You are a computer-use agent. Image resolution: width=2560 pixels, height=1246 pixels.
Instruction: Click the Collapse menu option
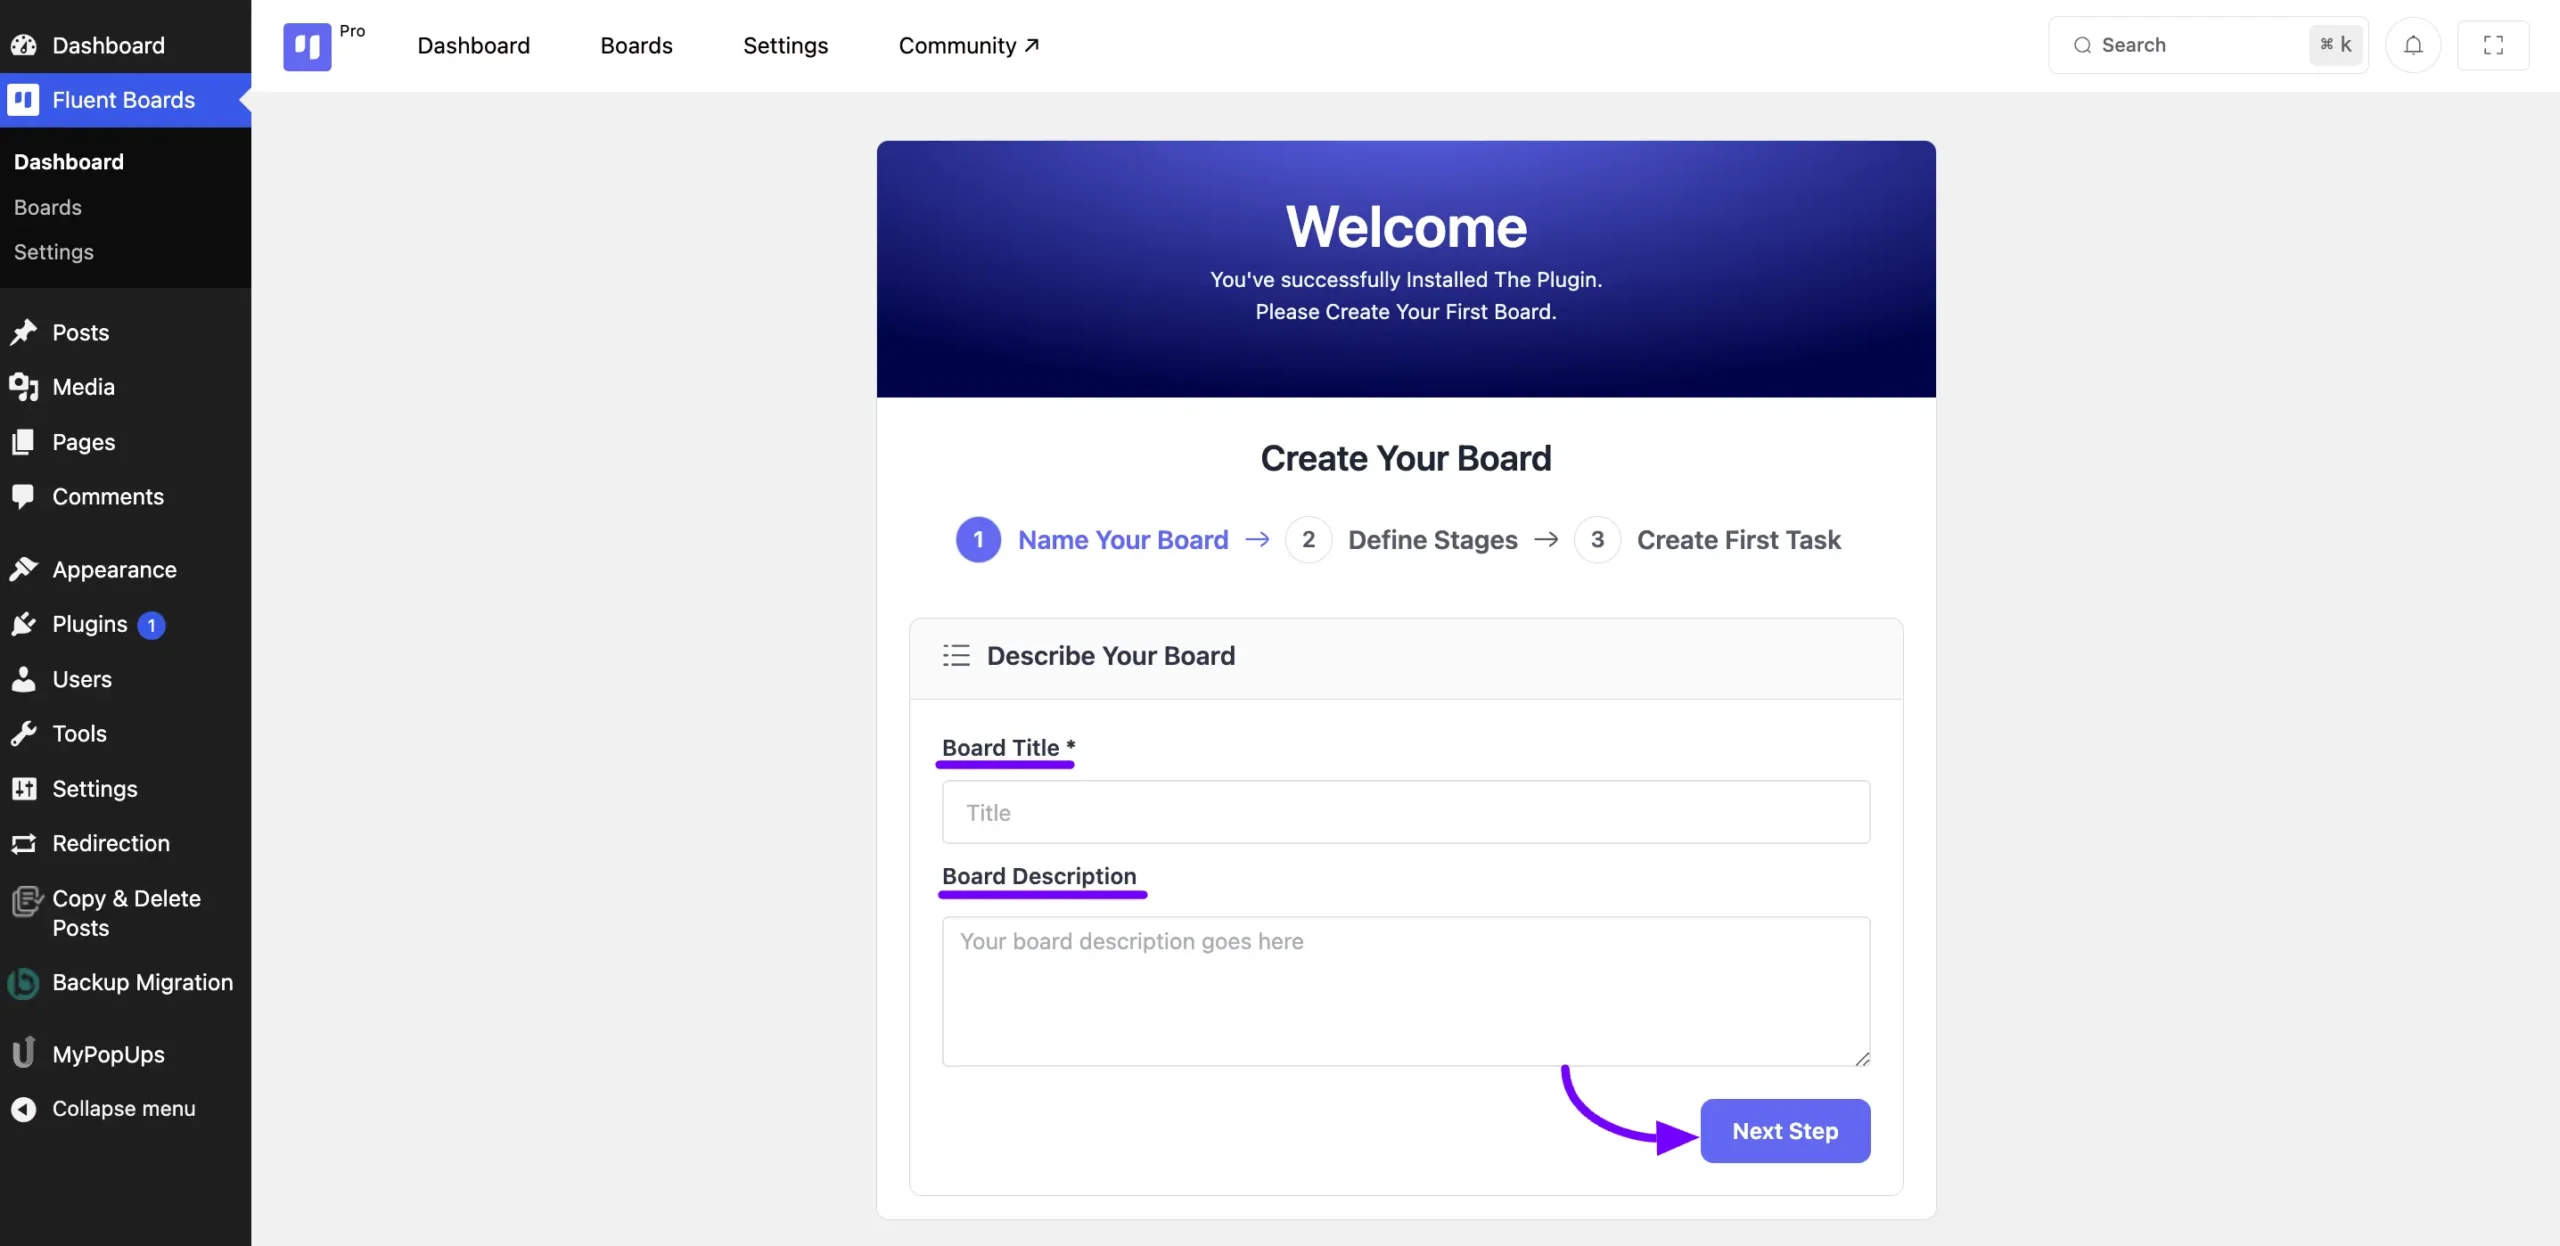[x=122, y=1107]
